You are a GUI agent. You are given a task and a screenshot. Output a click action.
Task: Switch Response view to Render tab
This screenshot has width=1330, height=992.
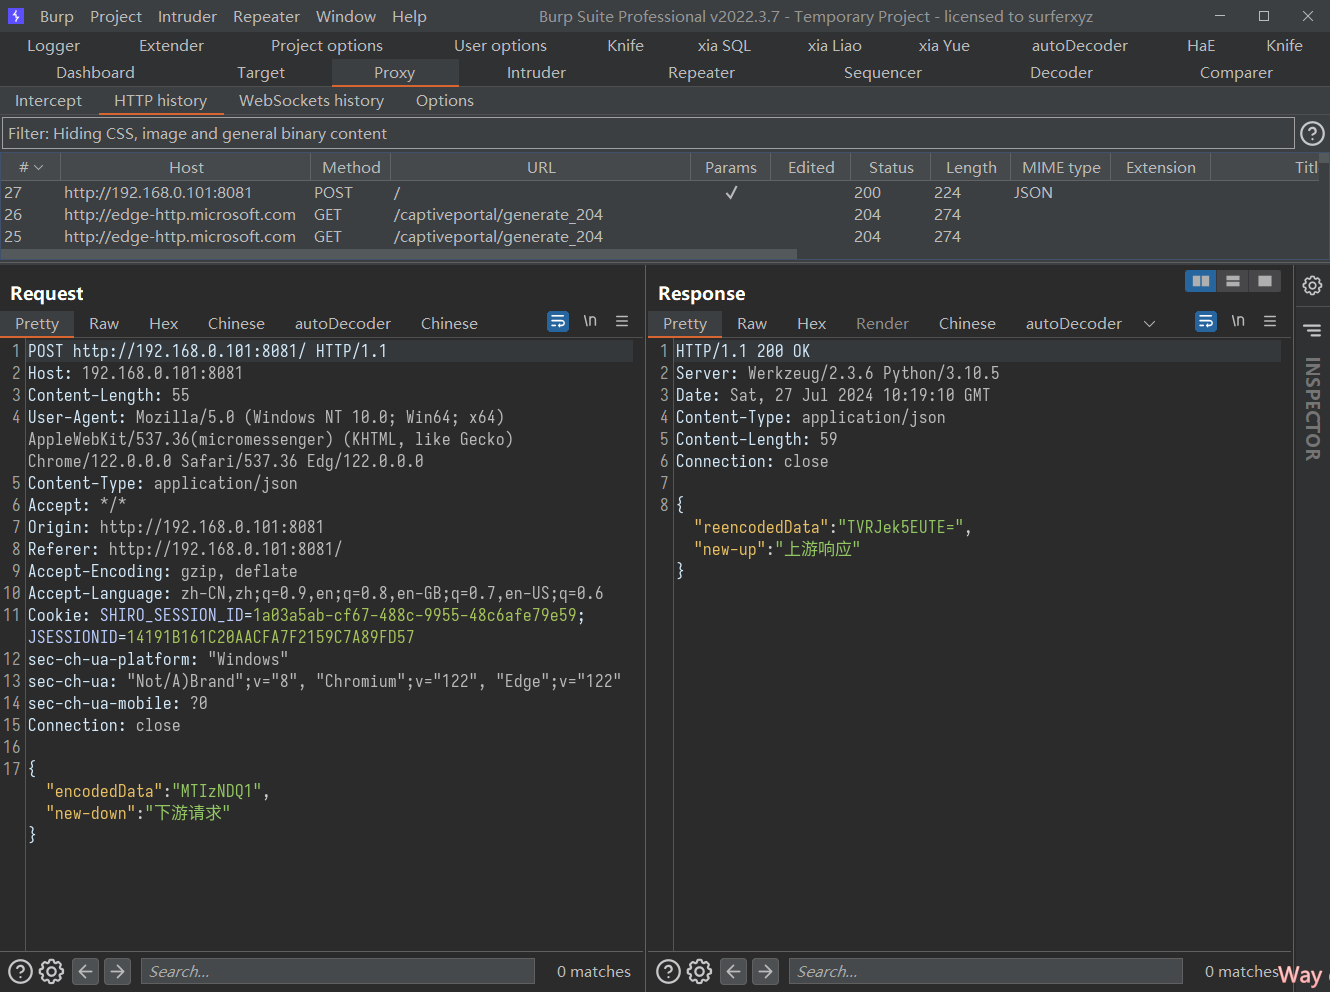click(x=882, y=323)
